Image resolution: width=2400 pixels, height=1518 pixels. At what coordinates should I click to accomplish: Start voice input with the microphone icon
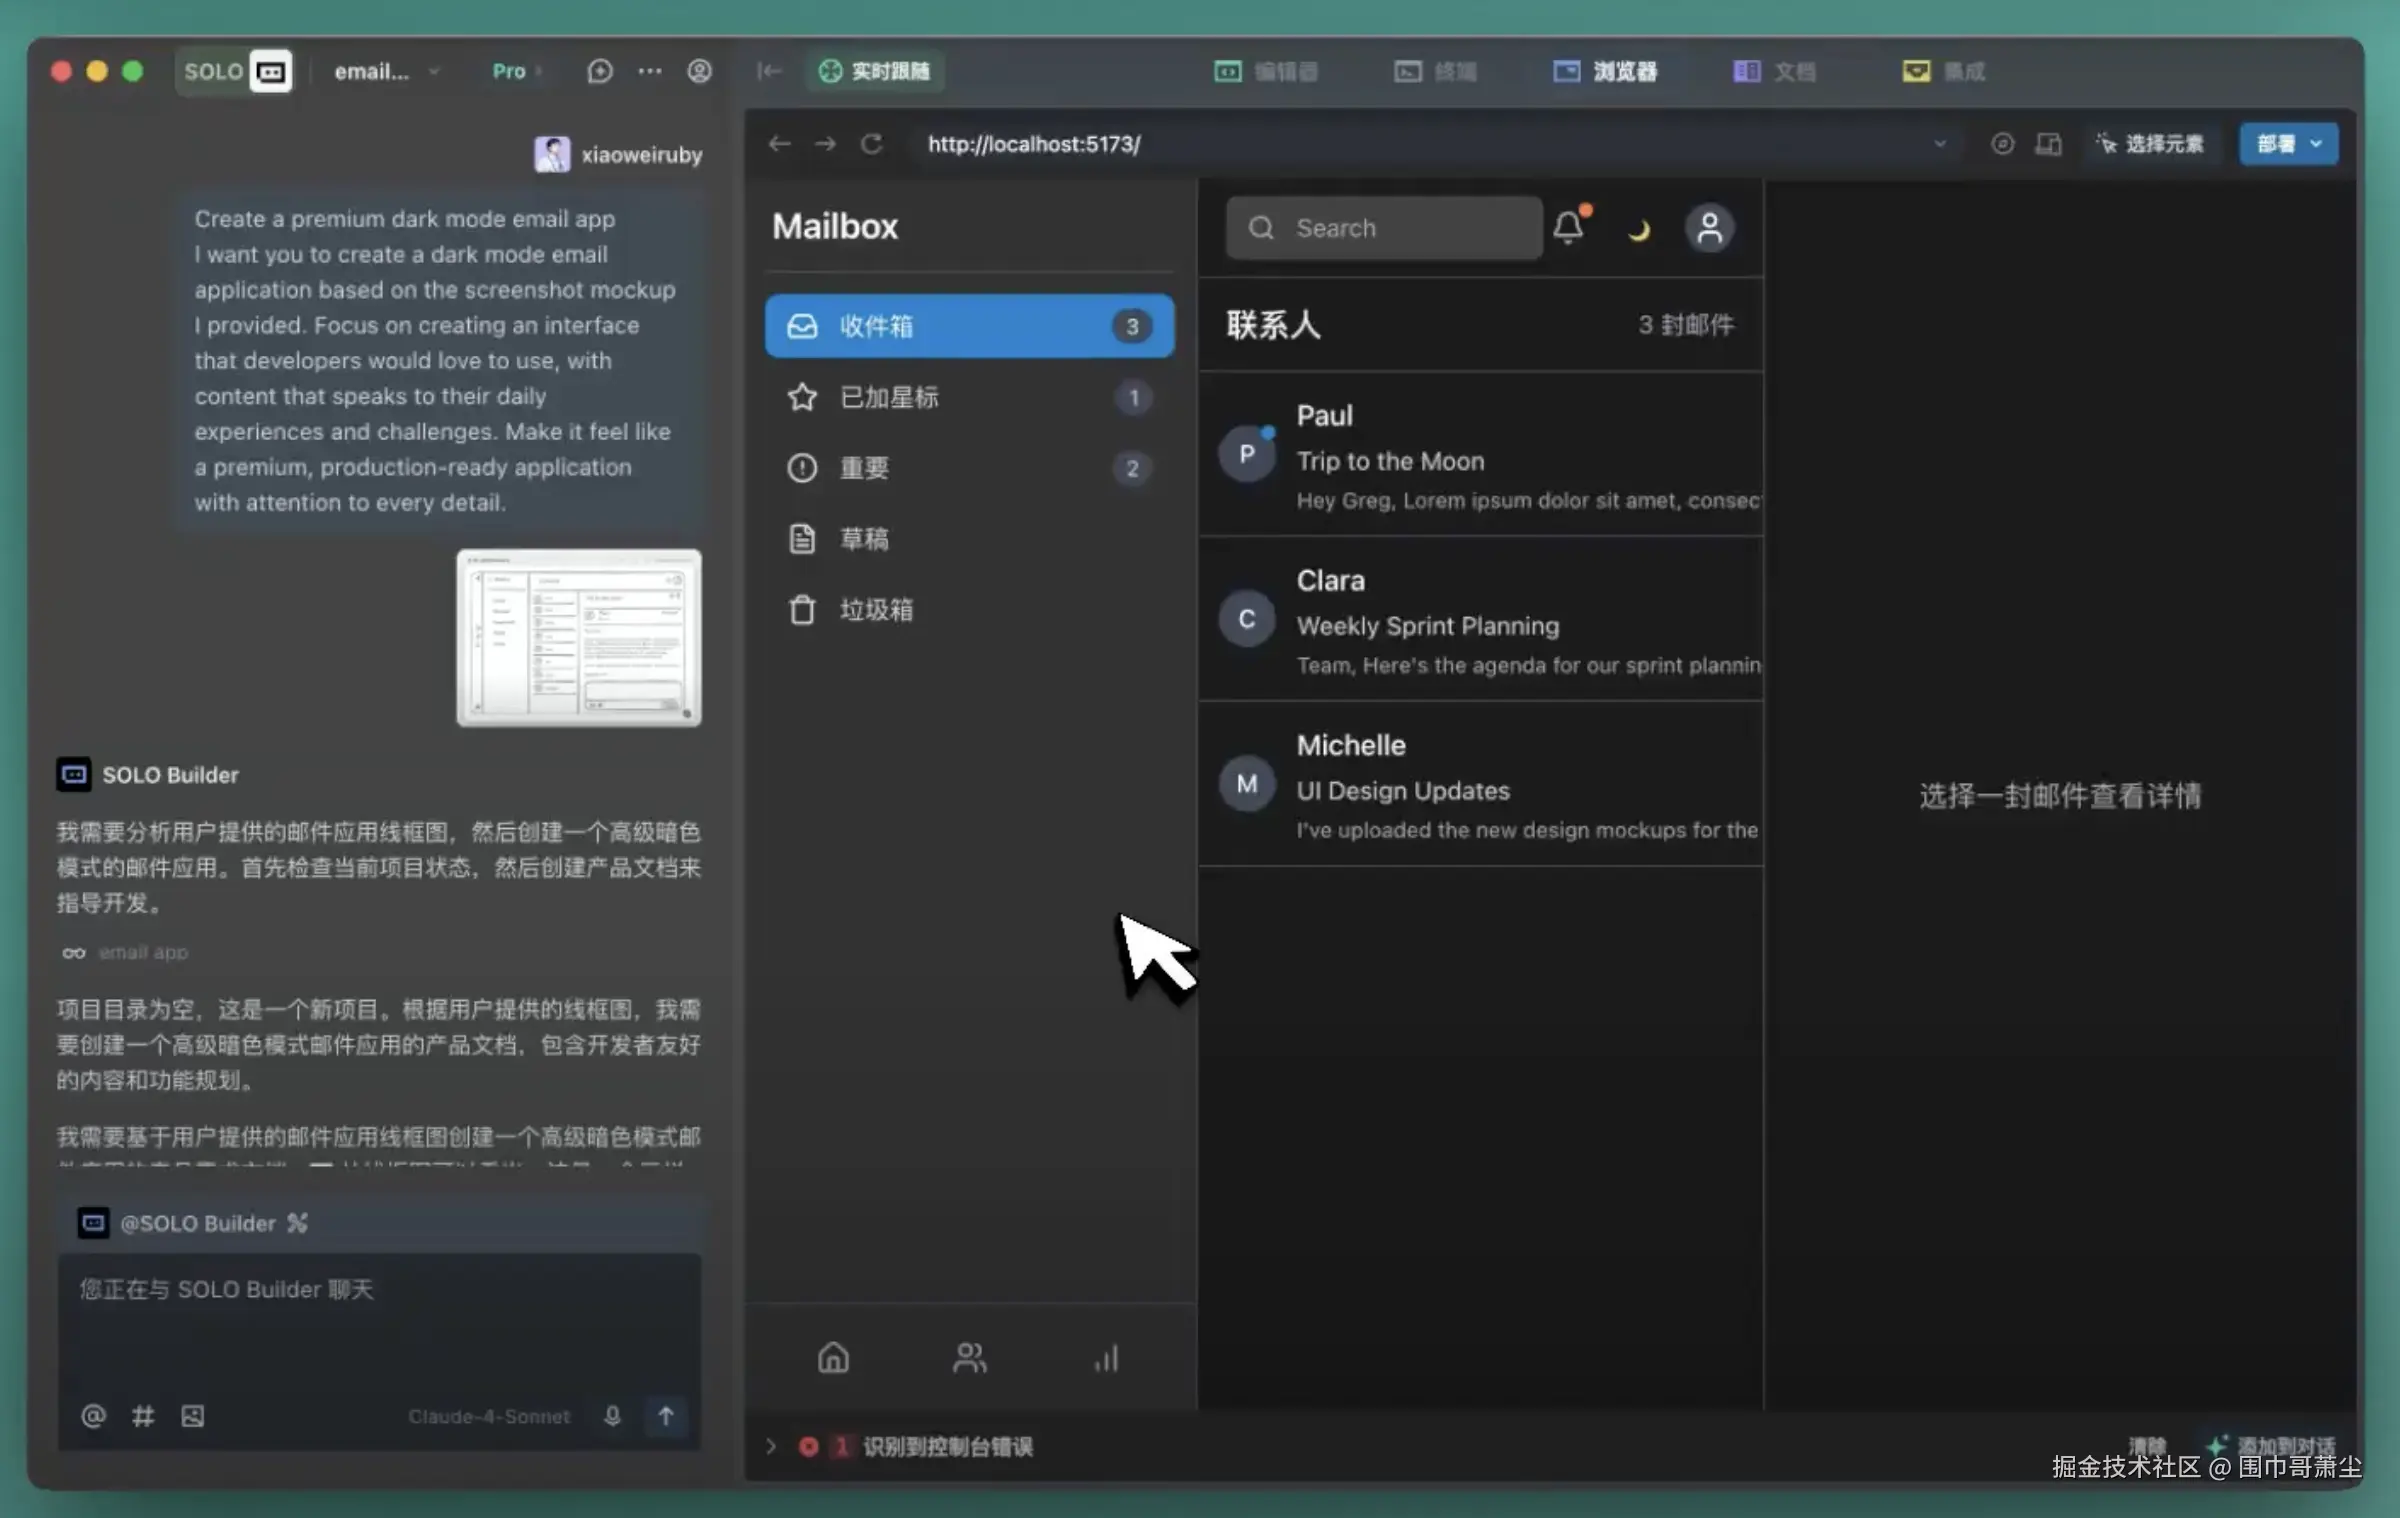[613, 1416]
